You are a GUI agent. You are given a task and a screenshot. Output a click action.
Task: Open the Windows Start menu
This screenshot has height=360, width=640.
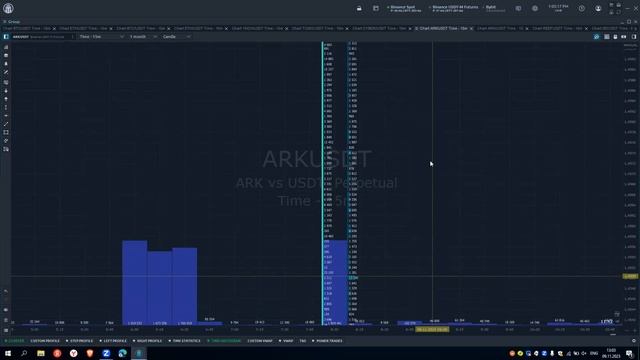click(8, 353)
